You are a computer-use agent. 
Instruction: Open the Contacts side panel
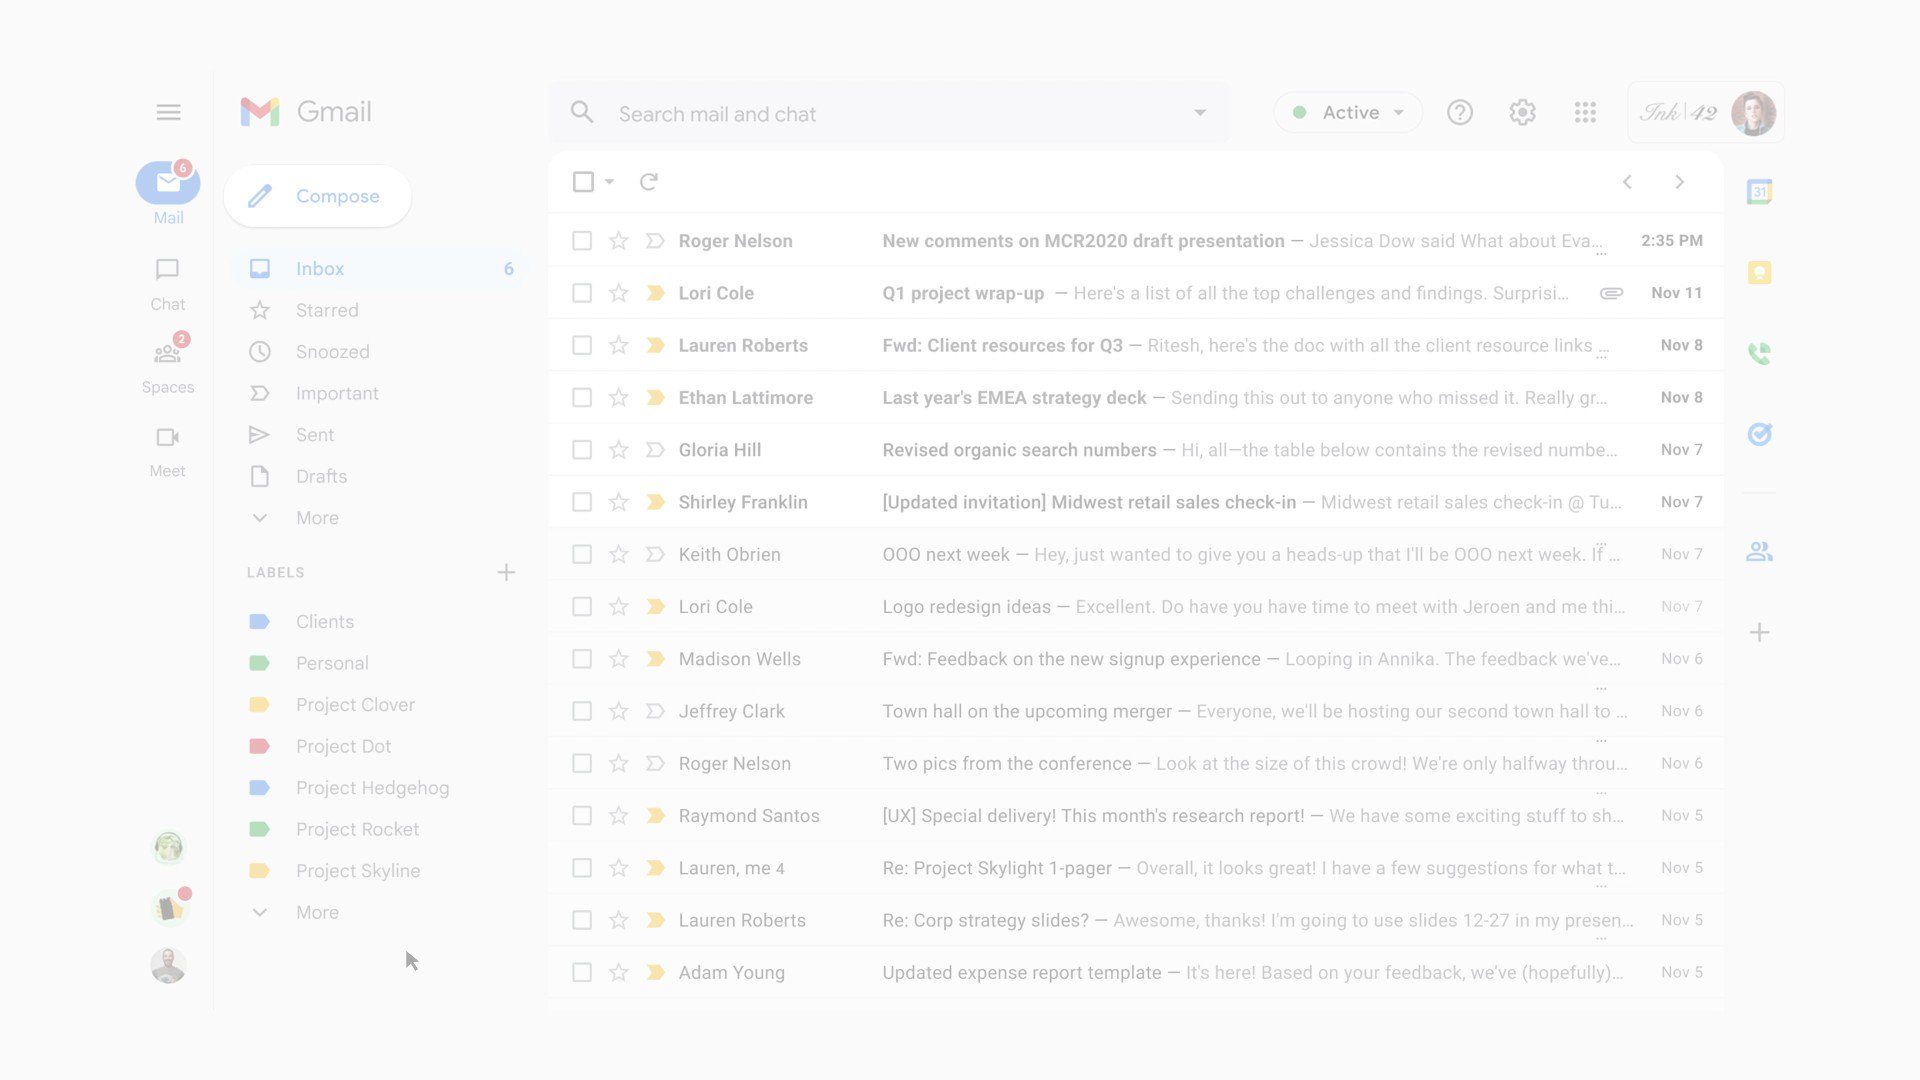tap(1759, 551)
